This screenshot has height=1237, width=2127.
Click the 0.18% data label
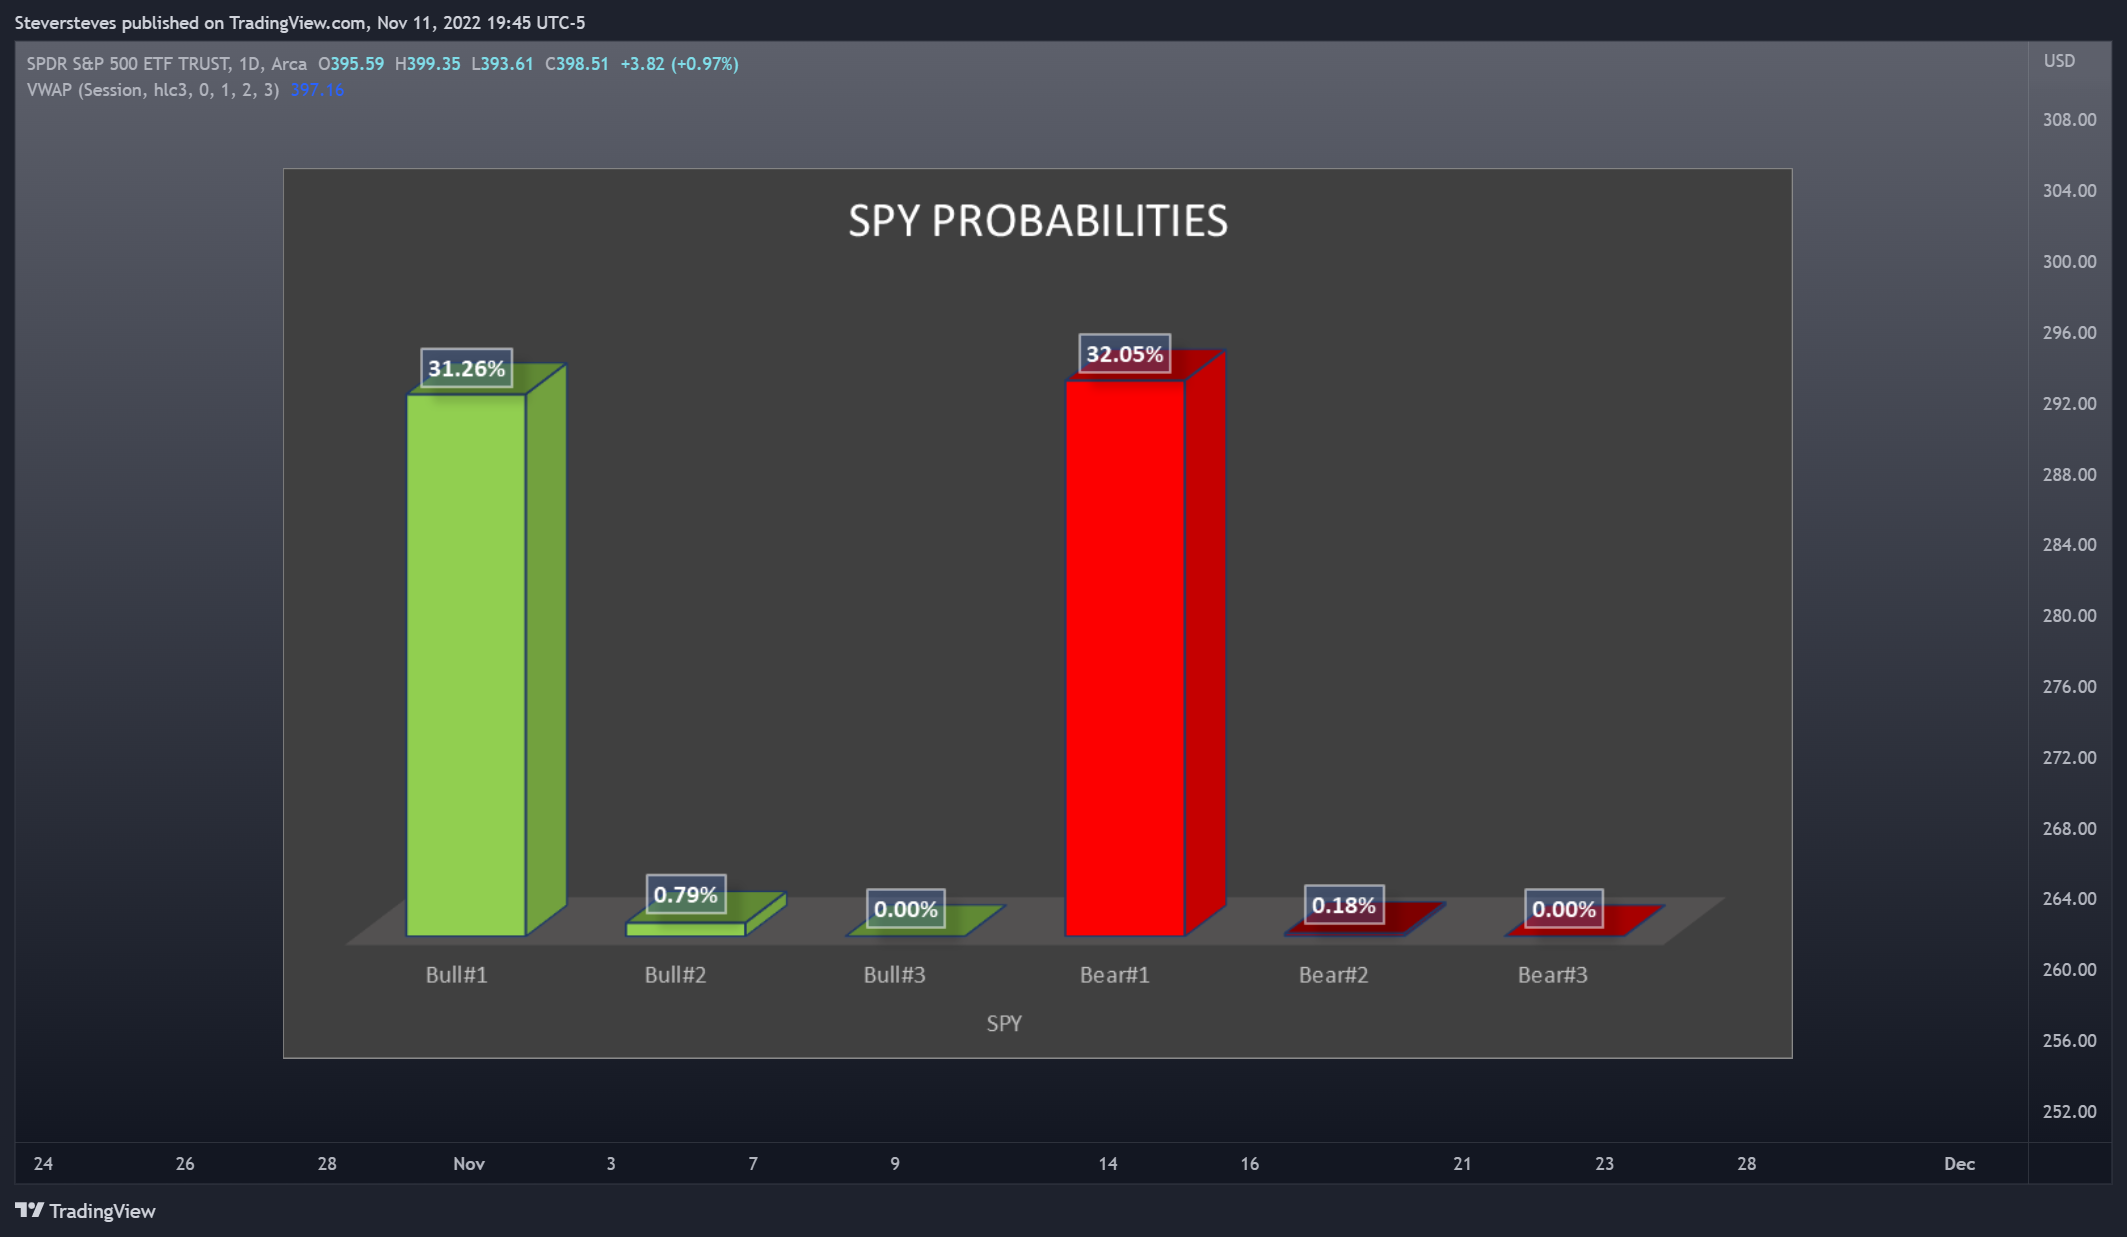click(x=1344, y=905)
